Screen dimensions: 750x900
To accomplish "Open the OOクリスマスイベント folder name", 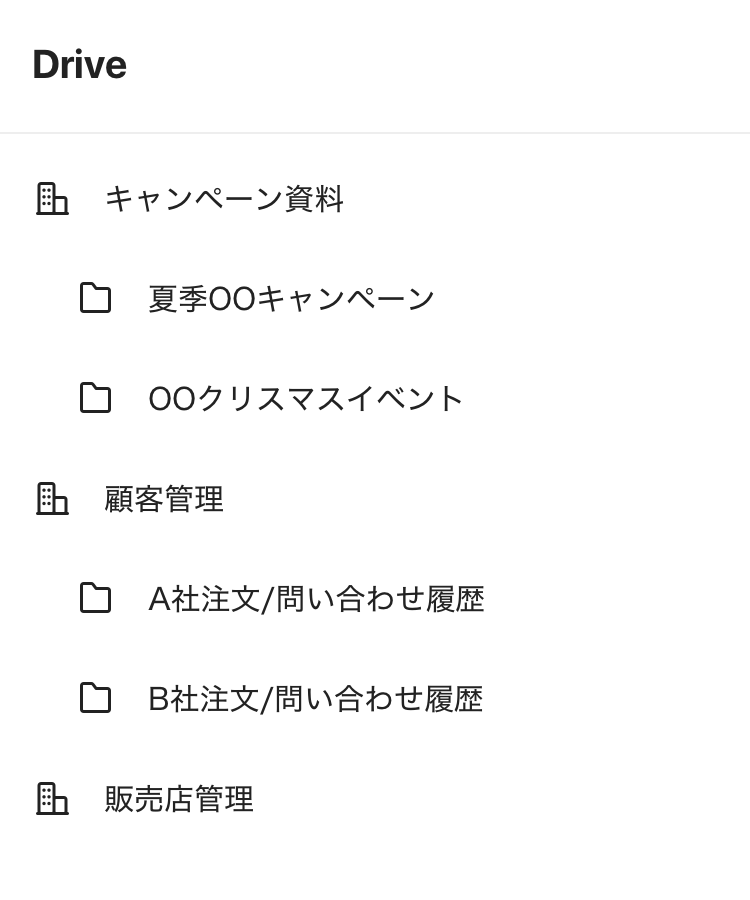I will [x=306, y=399].
